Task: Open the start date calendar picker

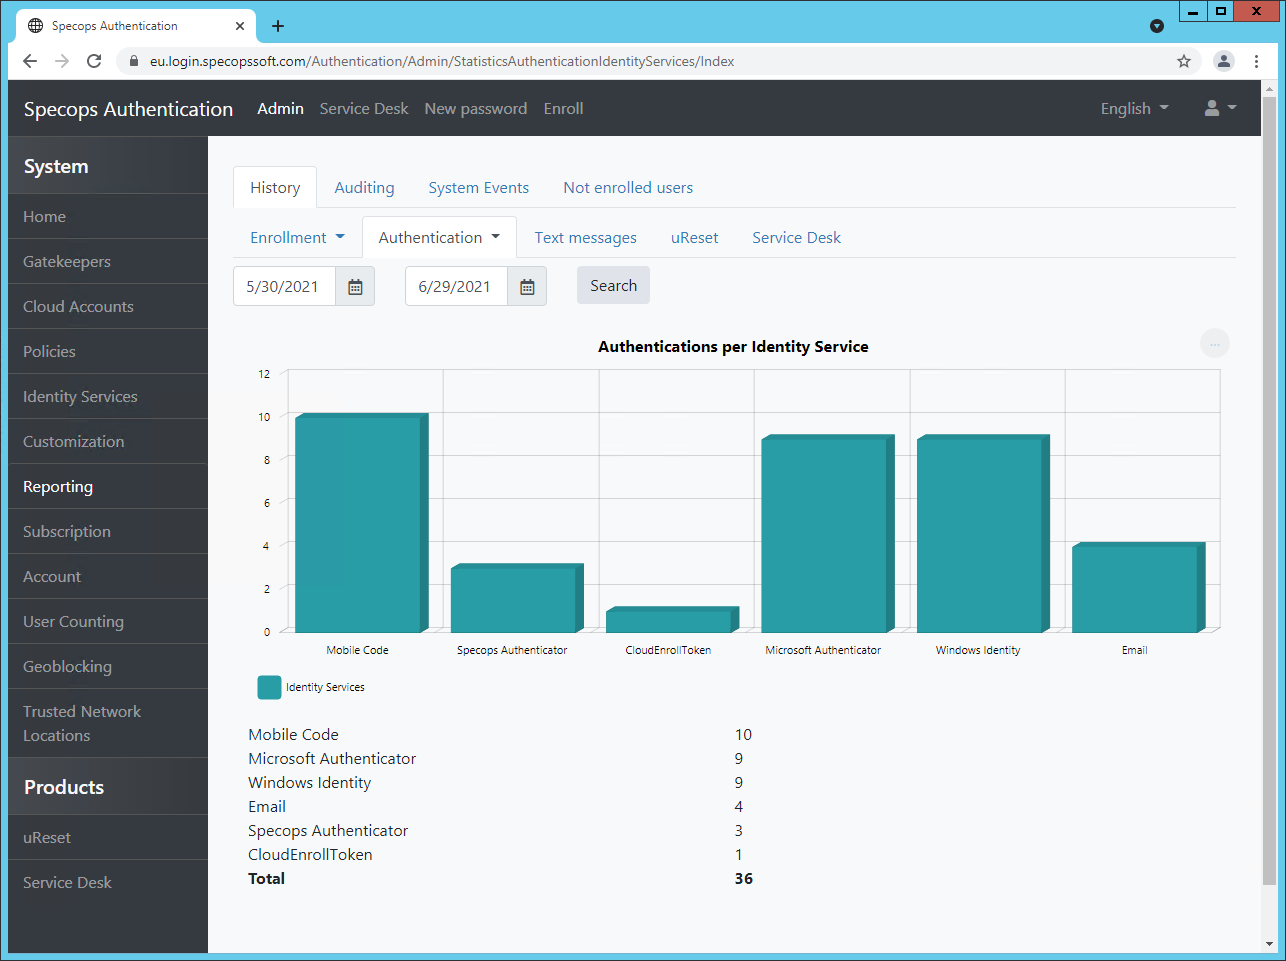Action: pyautogui.click(x=355, y=287)
